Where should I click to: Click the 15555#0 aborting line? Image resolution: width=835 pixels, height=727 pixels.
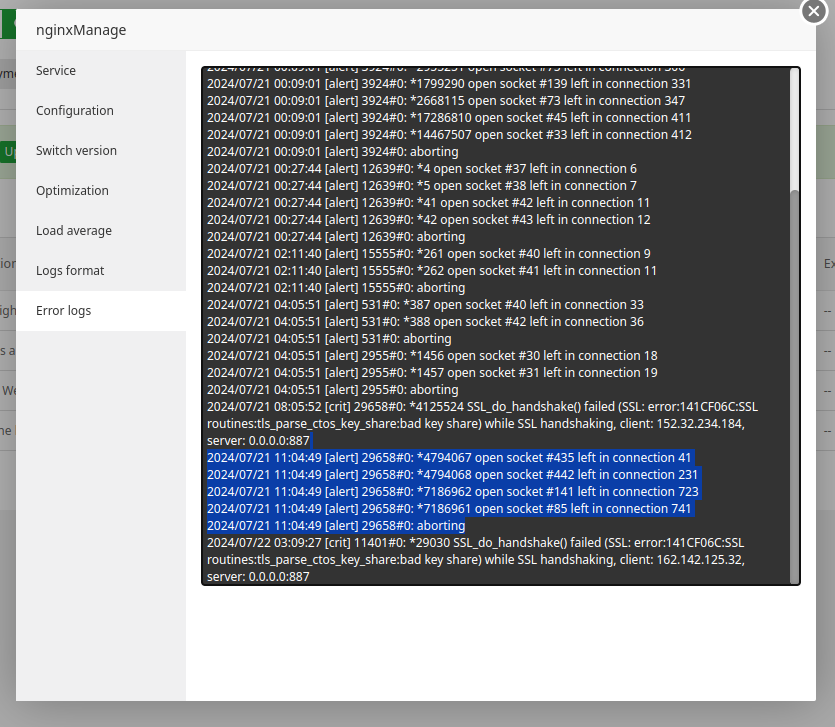tap(336, 288)
